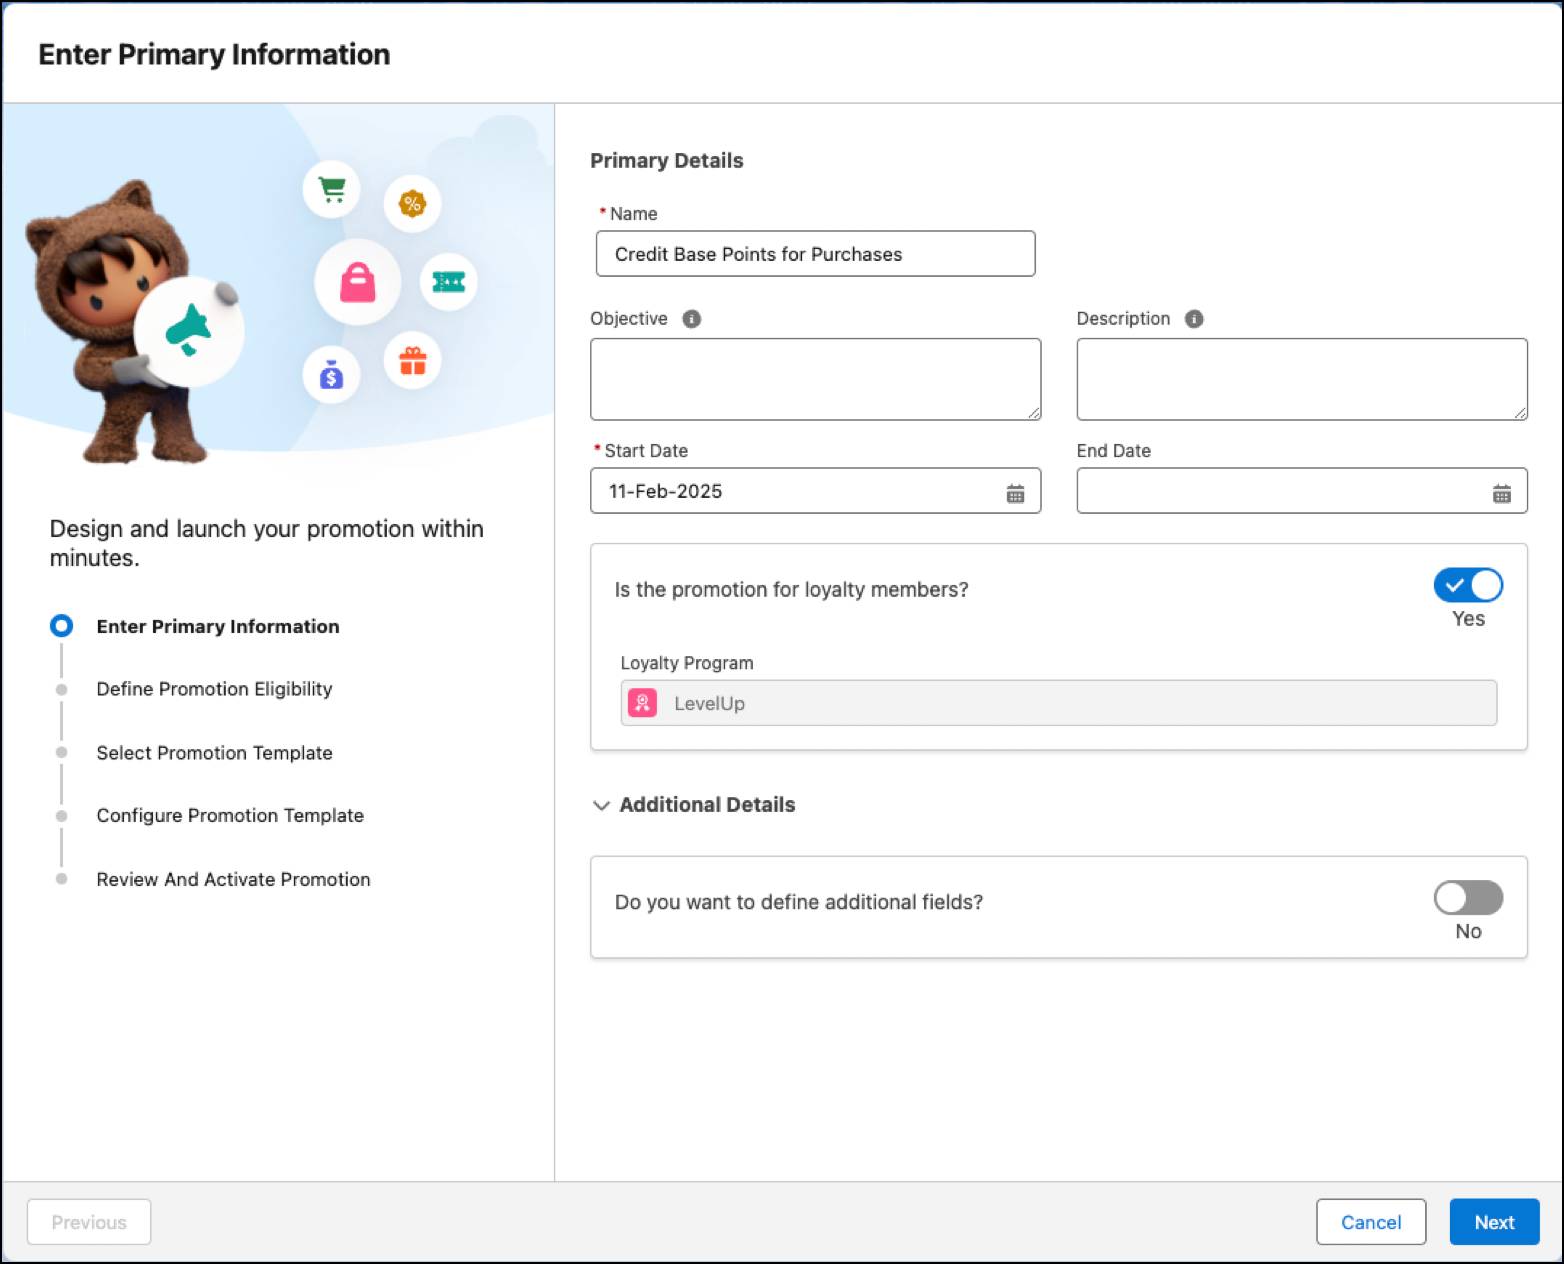Go to Configure Promotion Template step

(230, 816)
